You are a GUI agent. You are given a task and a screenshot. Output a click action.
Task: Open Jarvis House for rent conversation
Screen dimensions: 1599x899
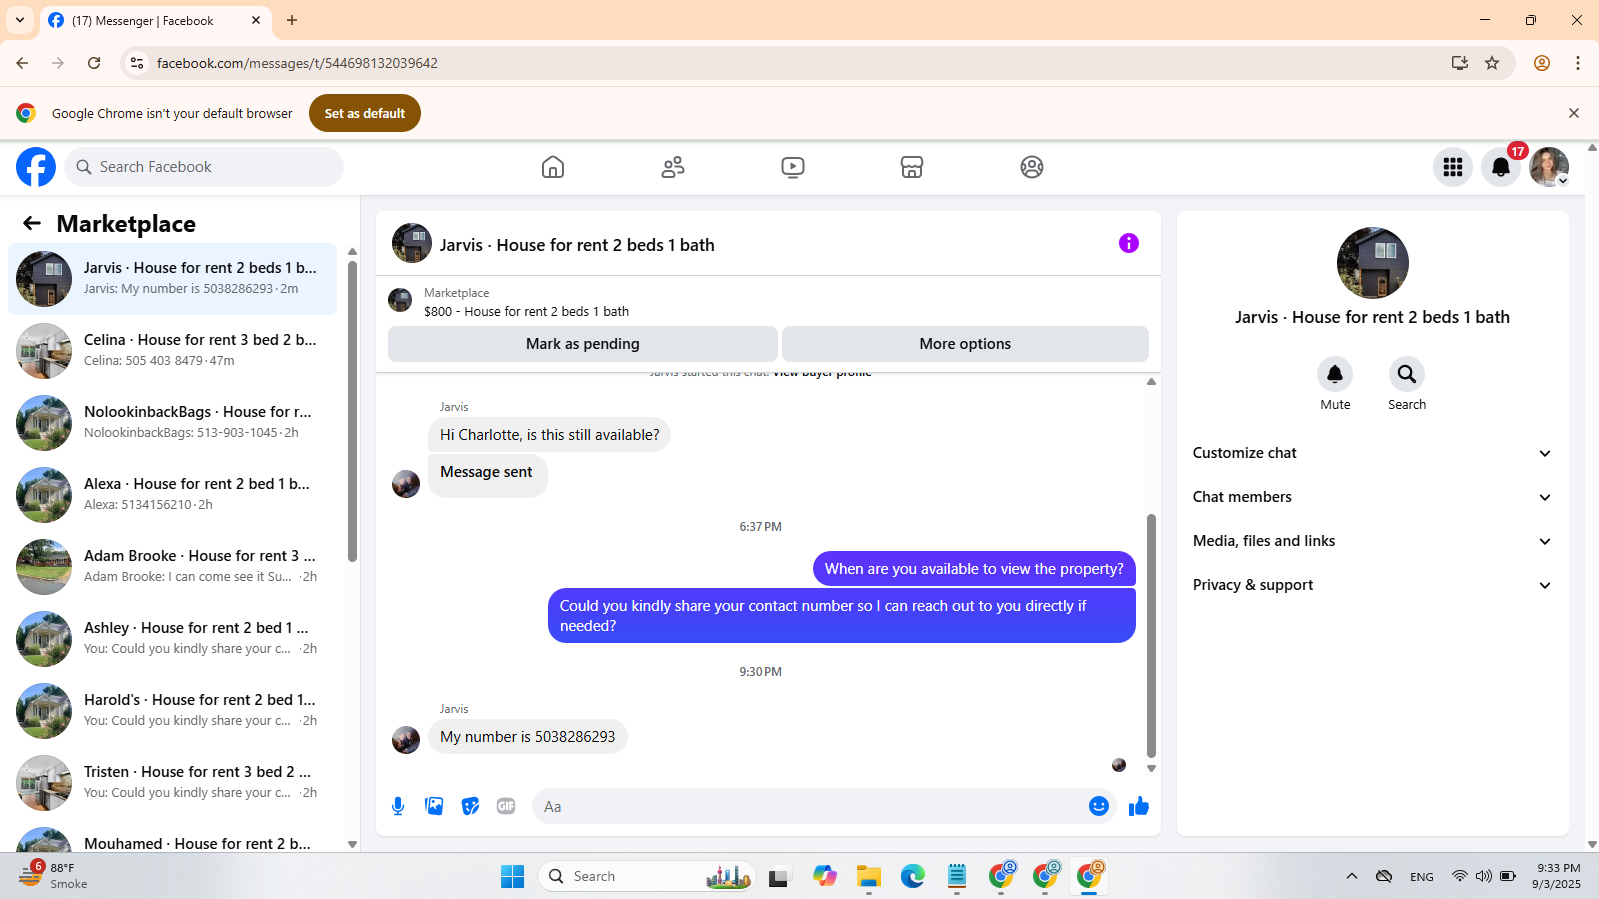click(x=172, y=279)
